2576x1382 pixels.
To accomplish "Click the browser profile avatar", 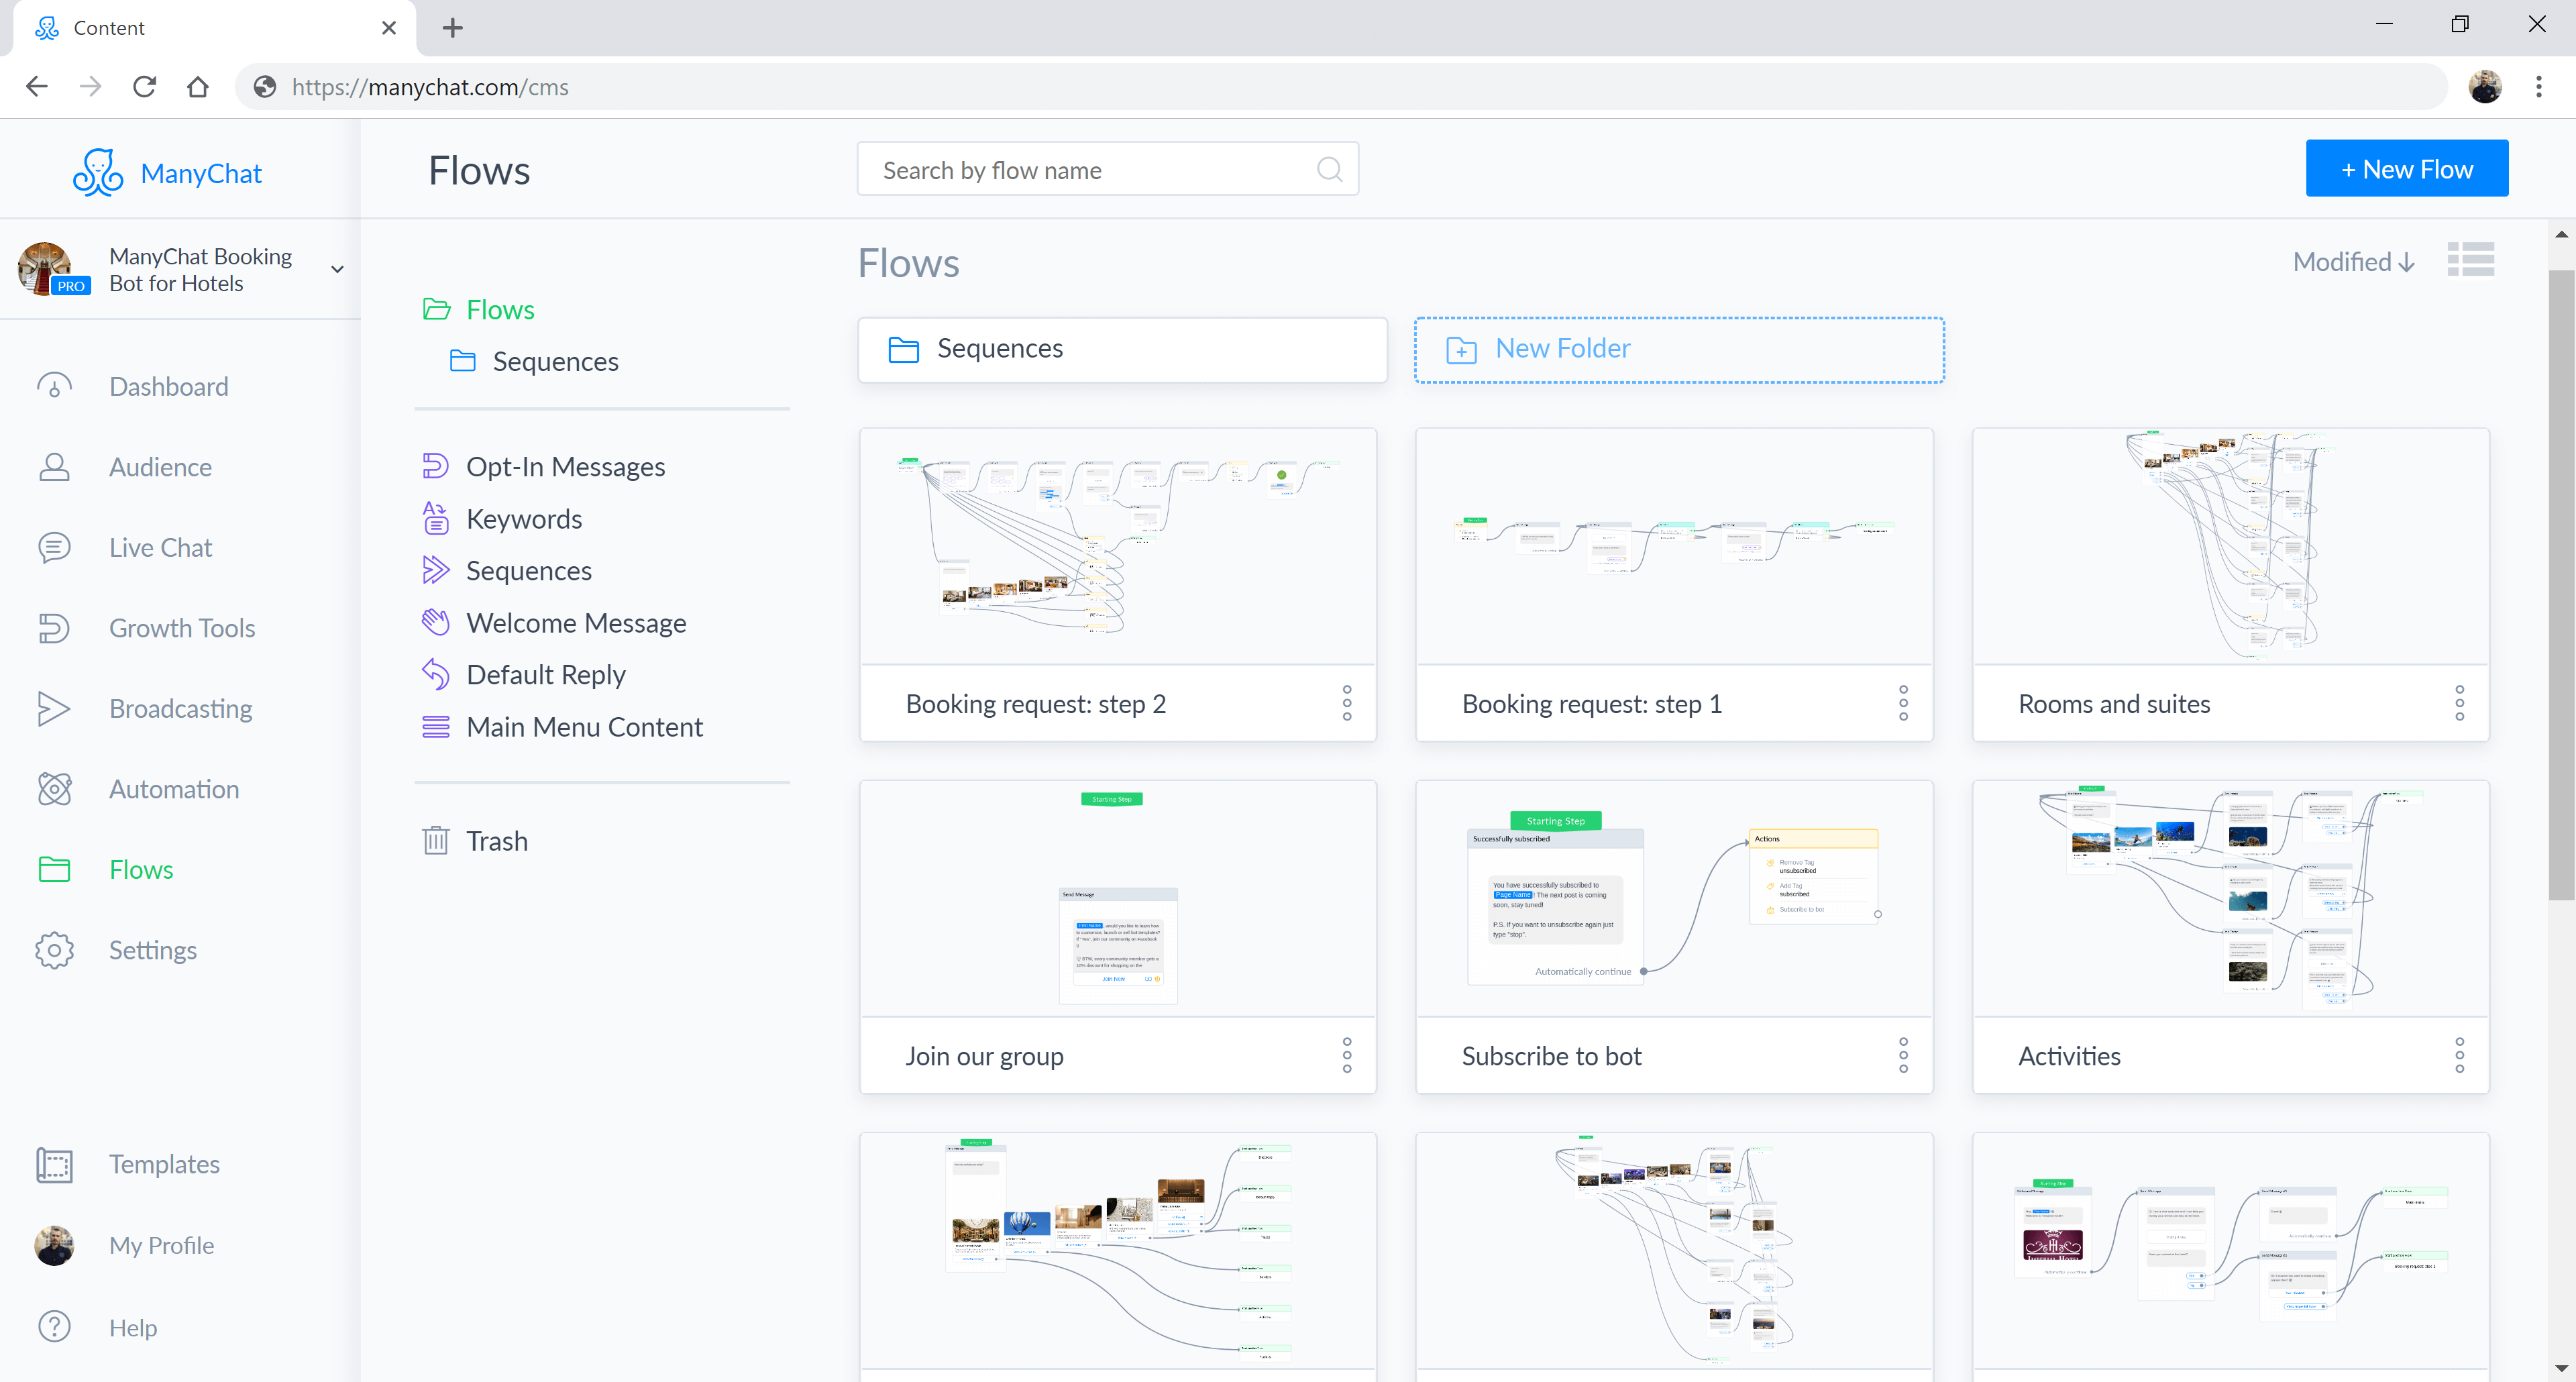I will pyautogui.click(x=2484, y=87).
